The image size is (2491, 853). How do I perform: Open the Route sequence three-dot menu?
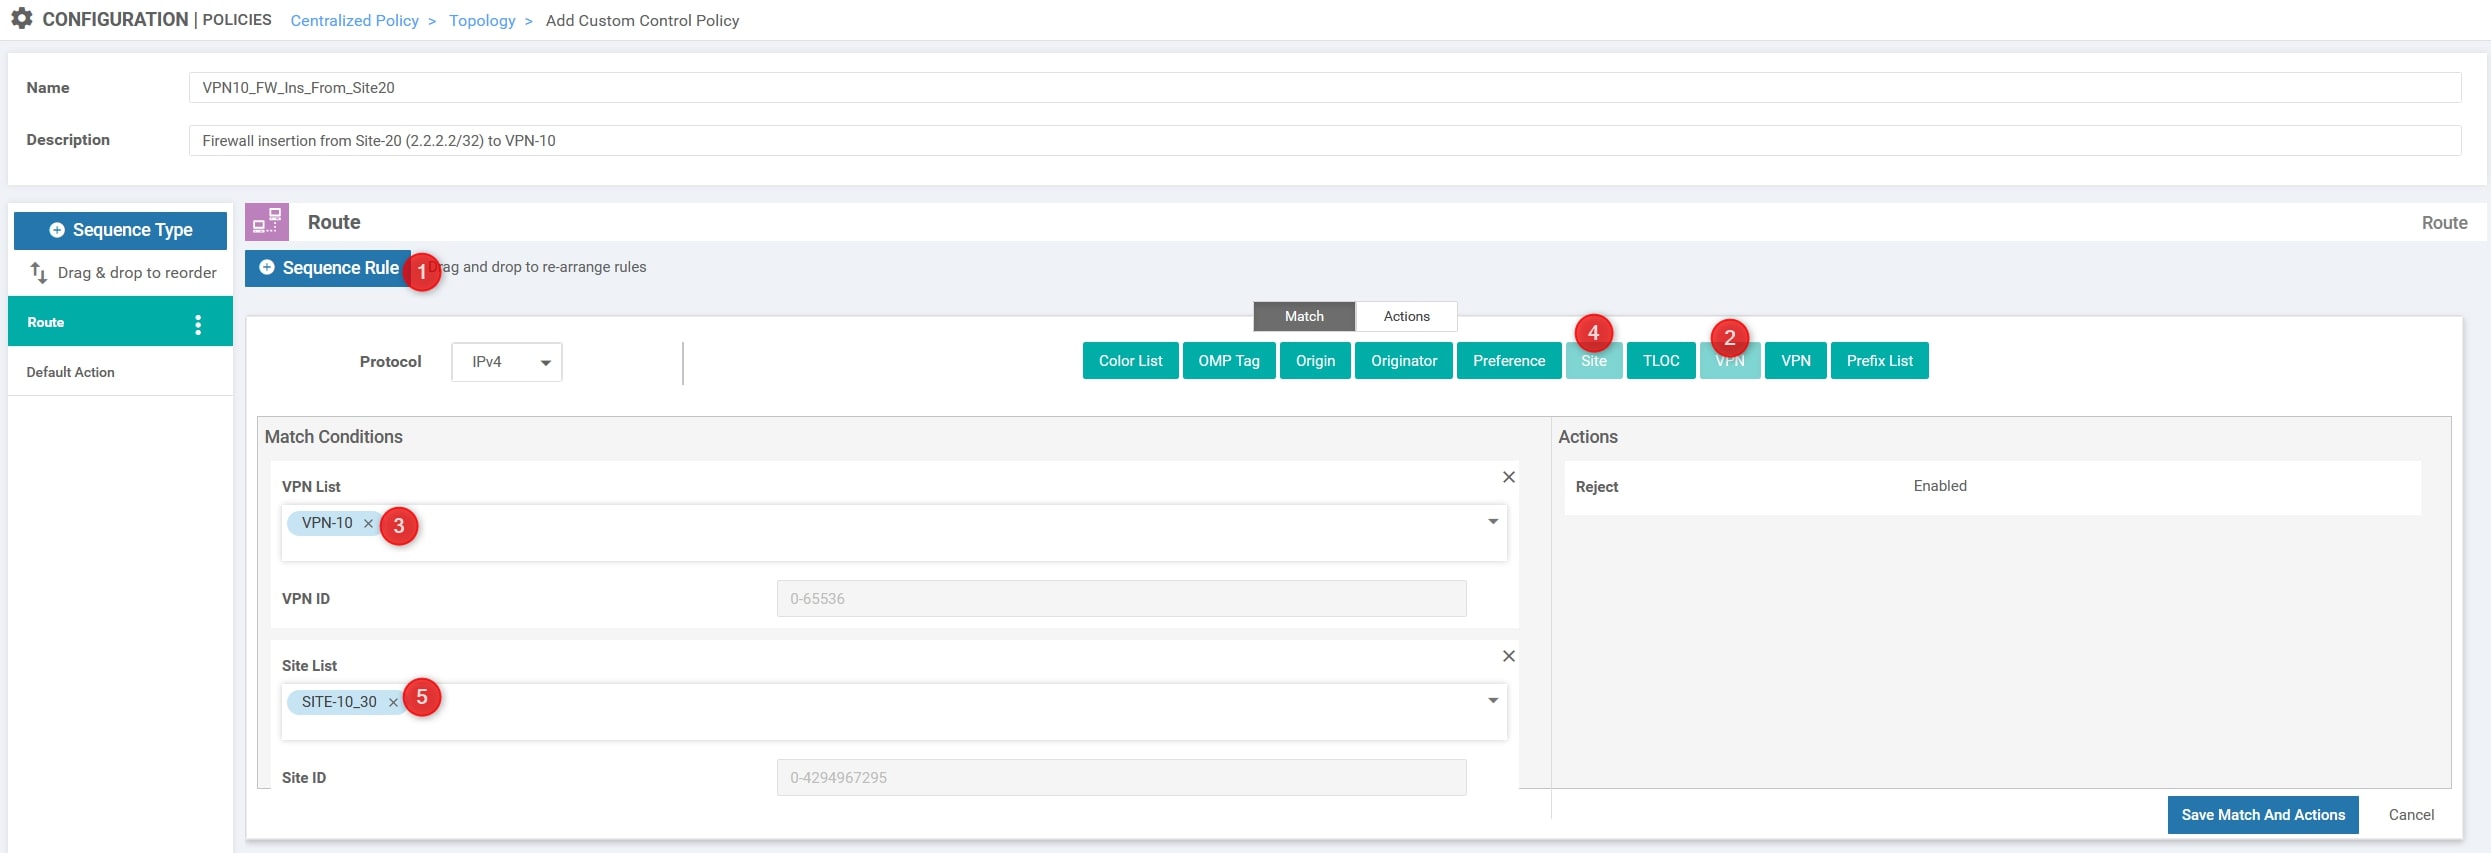tap(198, 324)
